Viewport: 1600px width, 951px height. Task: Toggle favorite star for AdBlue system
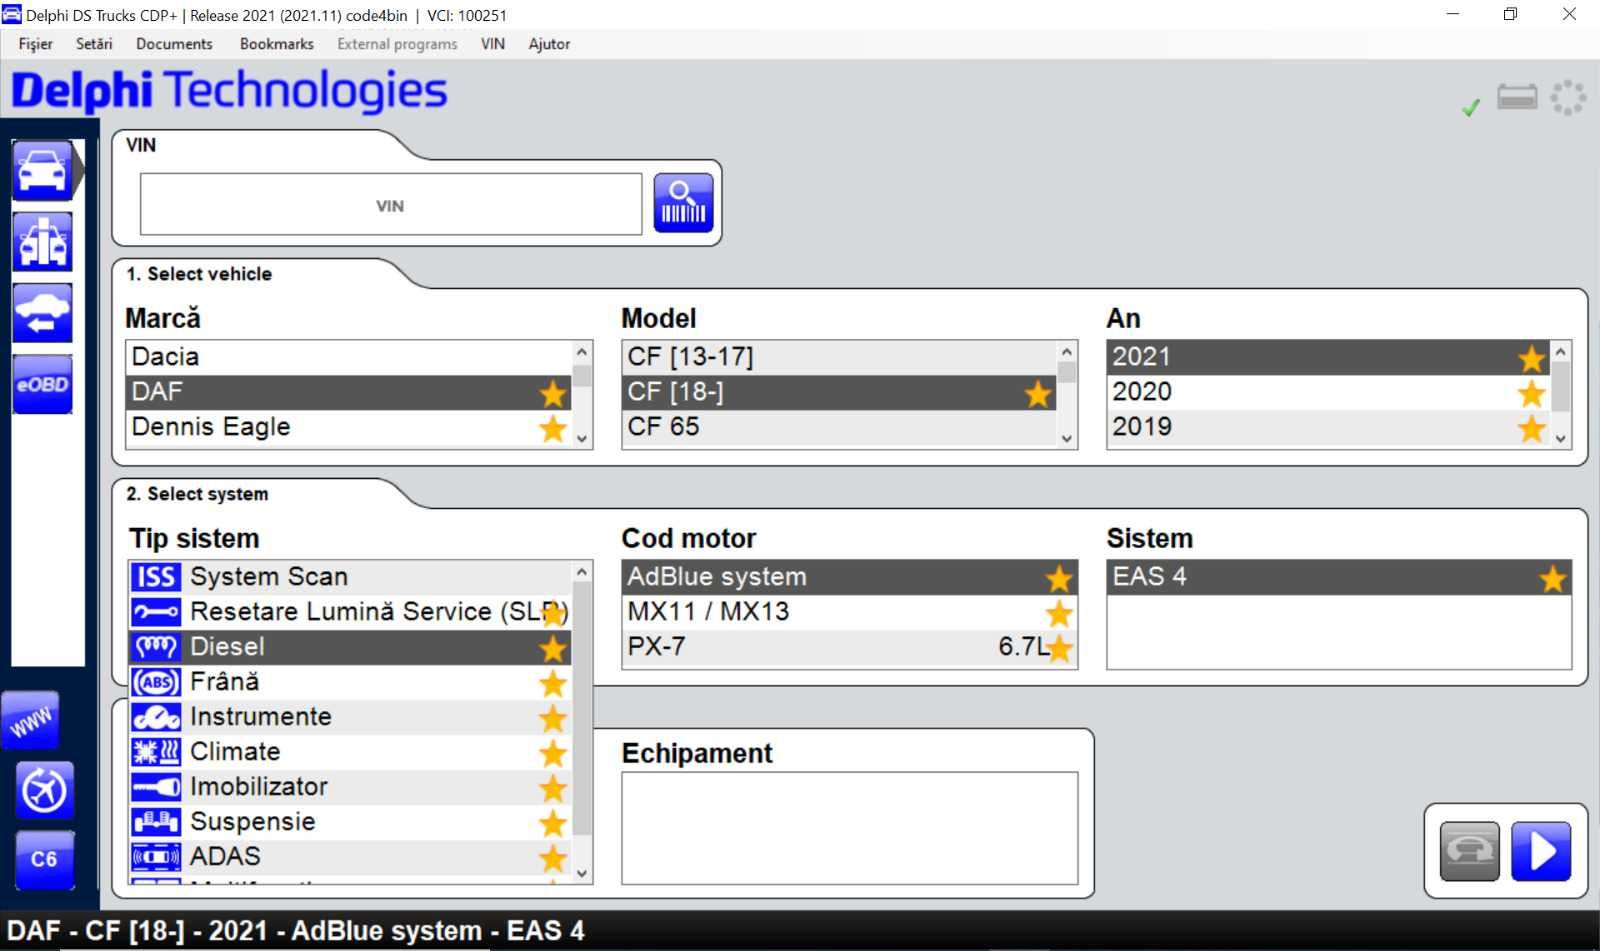point(1059,578)
